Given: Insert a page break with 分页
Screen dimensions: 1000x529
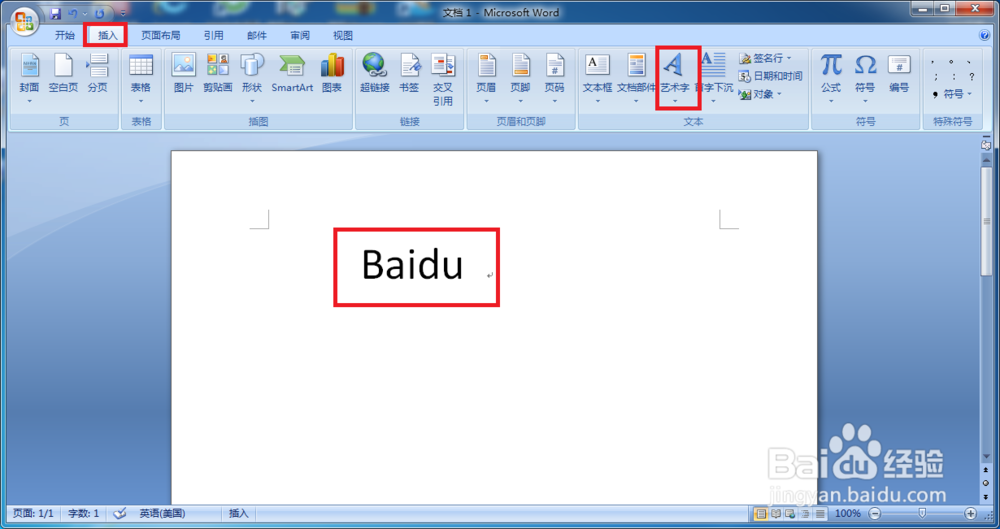Looking at the screenshot, I should 98,74.
